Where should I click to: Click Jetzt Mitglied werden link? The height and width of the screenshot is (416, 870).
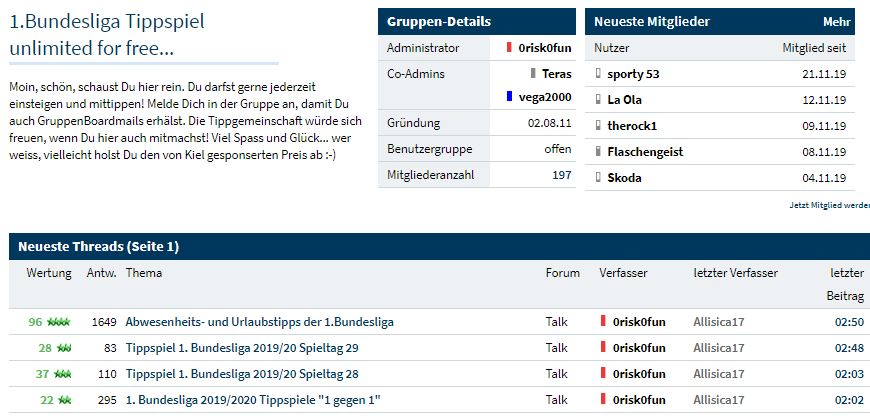click(829, 205)
